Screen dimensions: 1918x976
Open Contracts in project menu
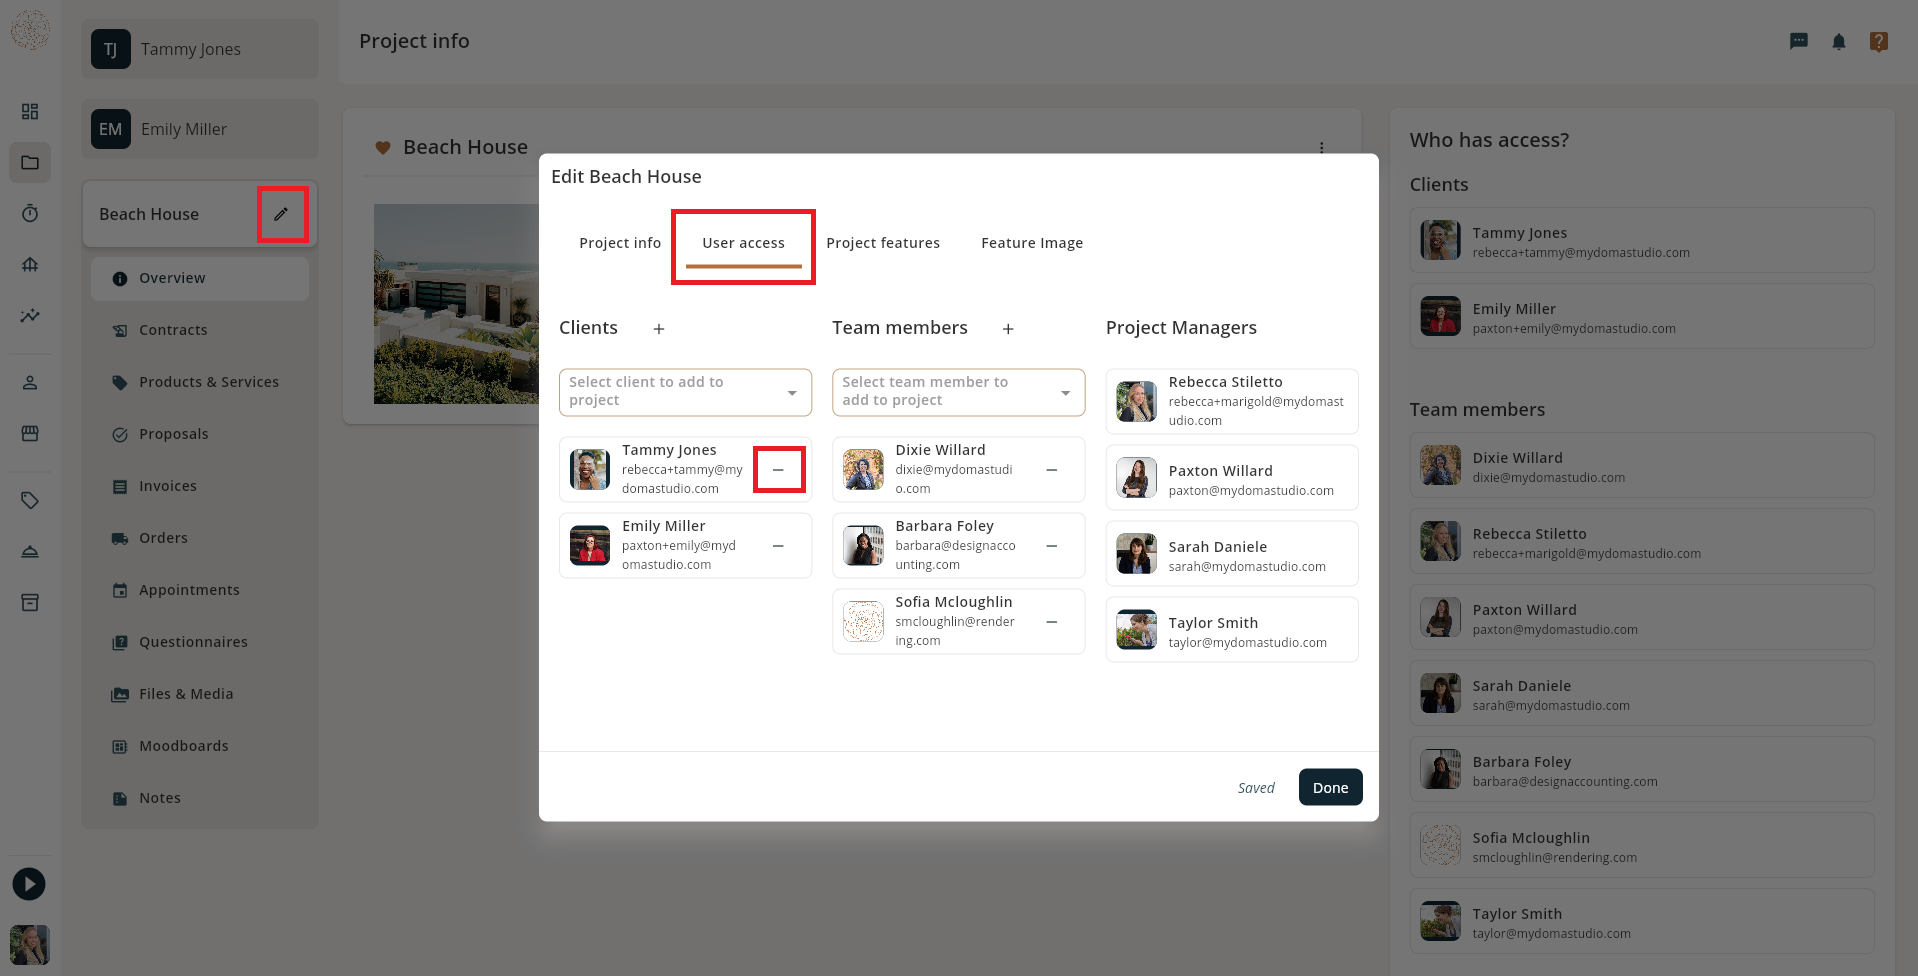200,330
